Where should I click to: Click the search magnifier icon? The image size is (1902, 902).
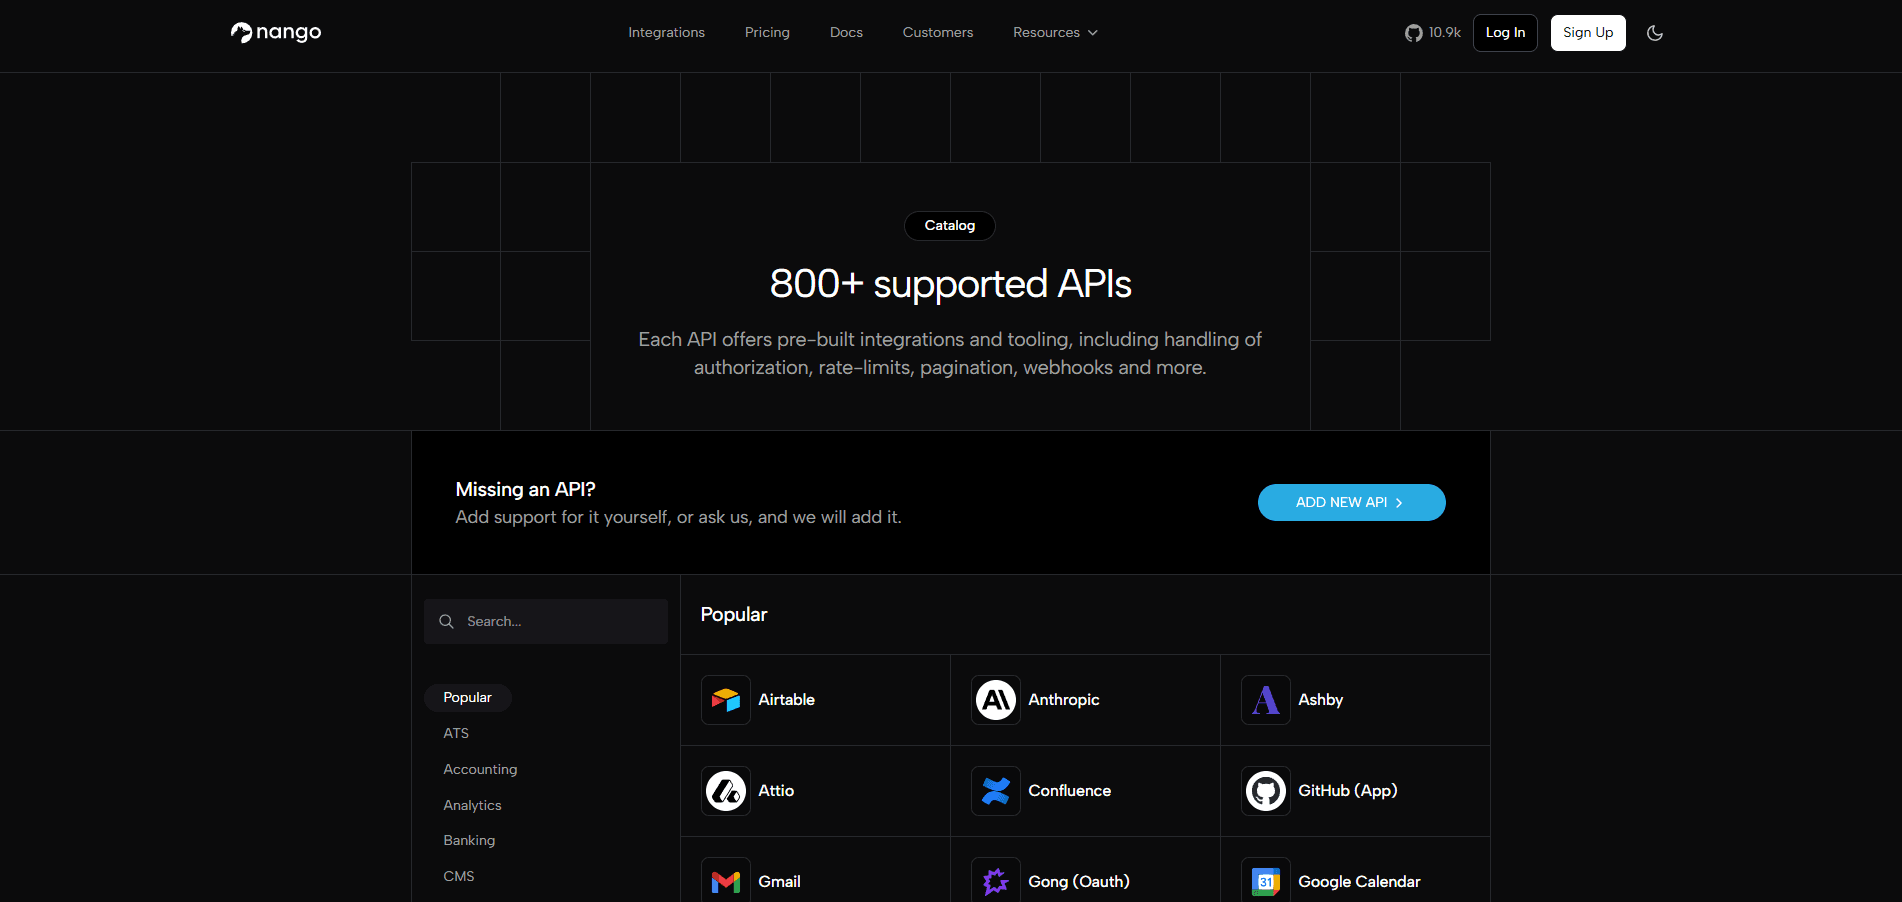(x=447, y=621)
